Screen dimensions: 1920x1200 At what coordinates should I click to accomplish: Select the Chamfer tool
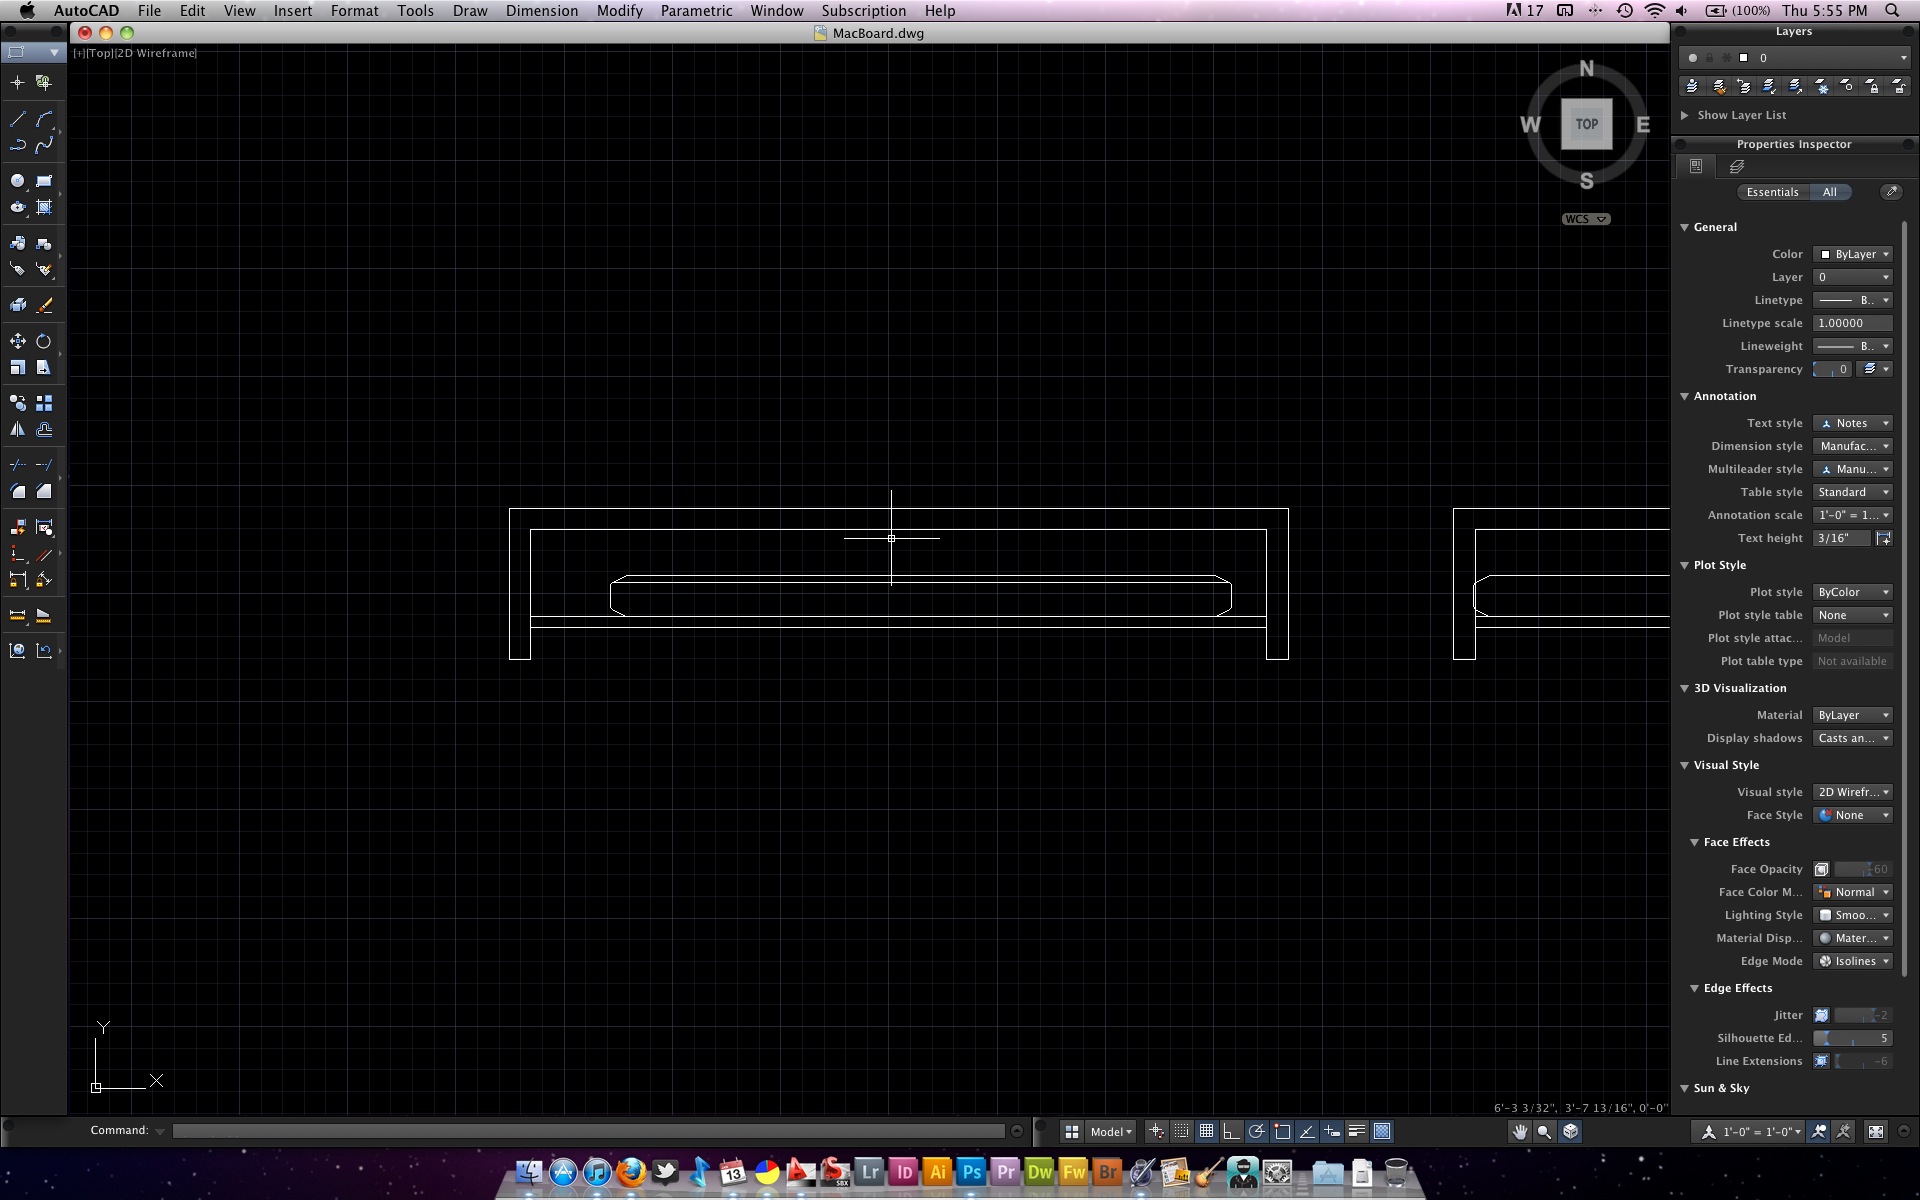tap(44, 491)
